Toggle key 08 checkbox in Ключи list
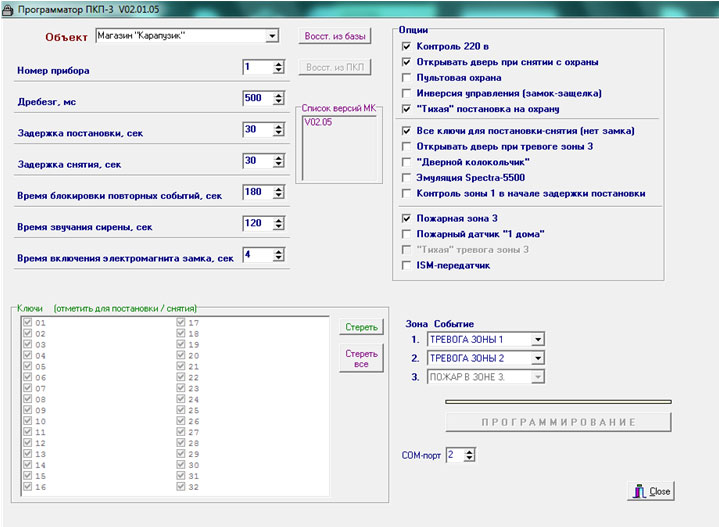This screenshot has height=527, width=719. pos(28,399)
